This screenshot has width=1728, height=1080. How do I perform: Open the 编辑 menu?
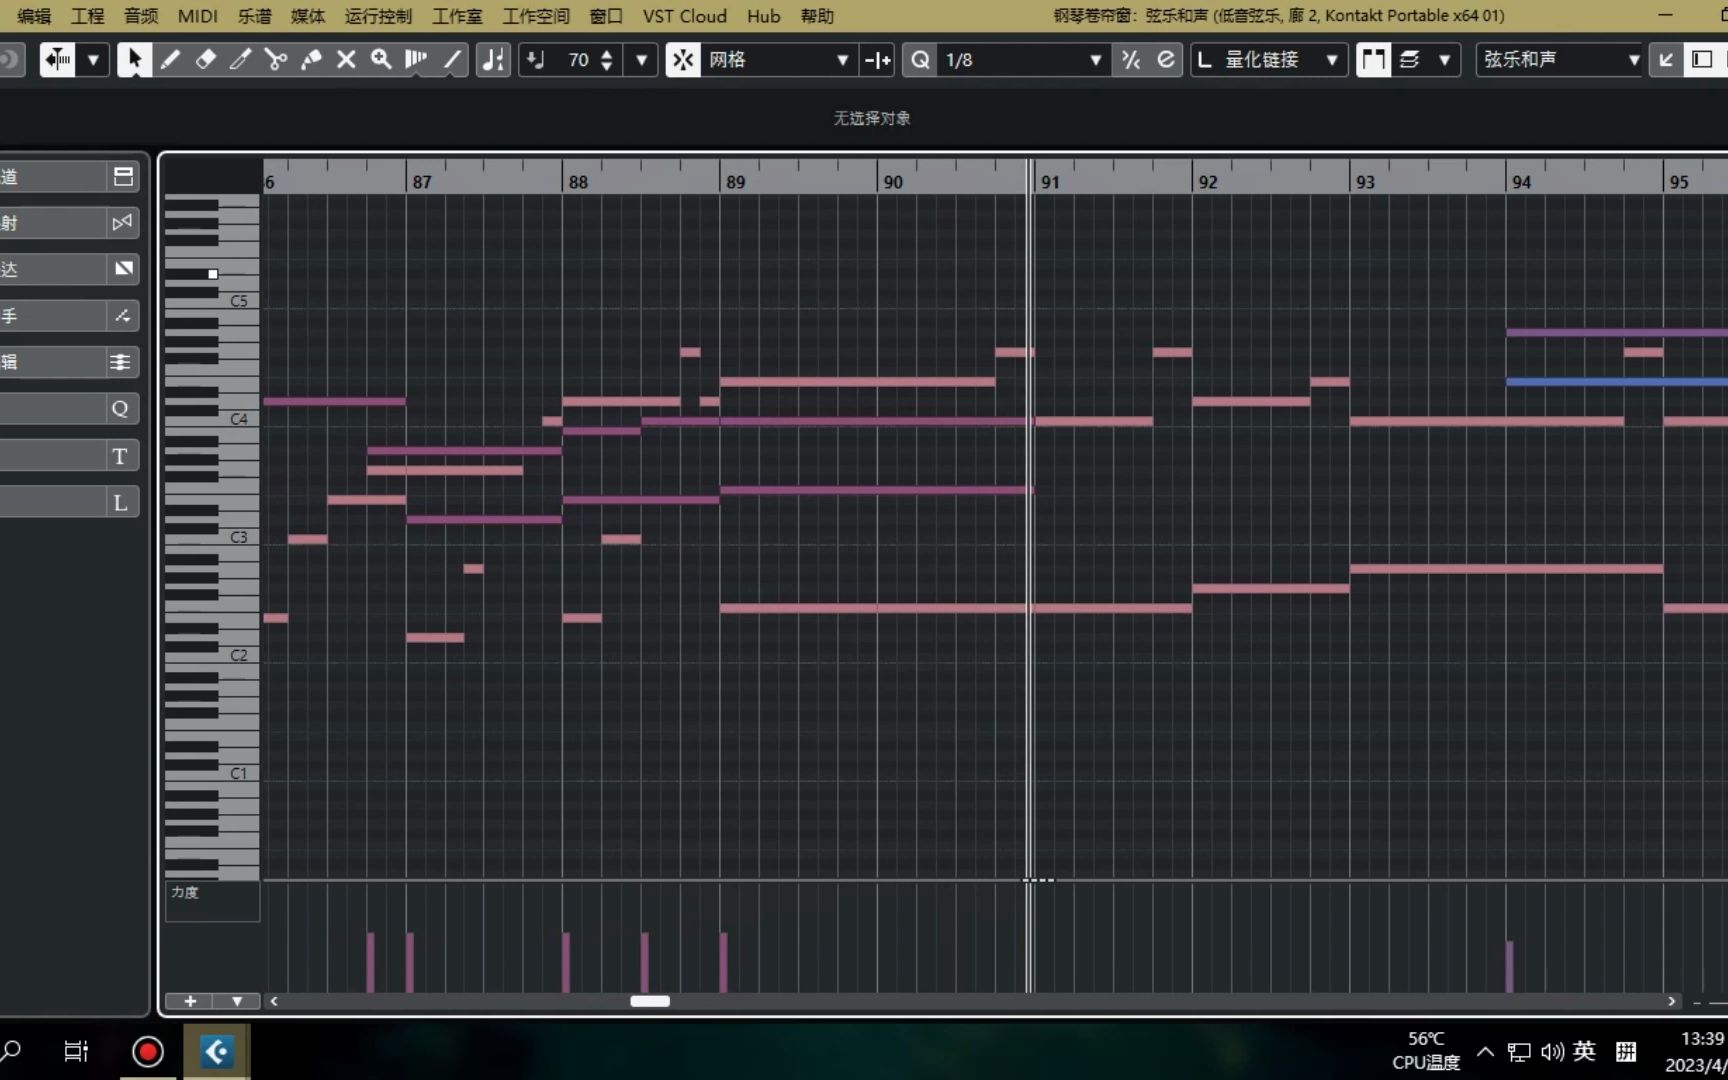click(34, 16)
